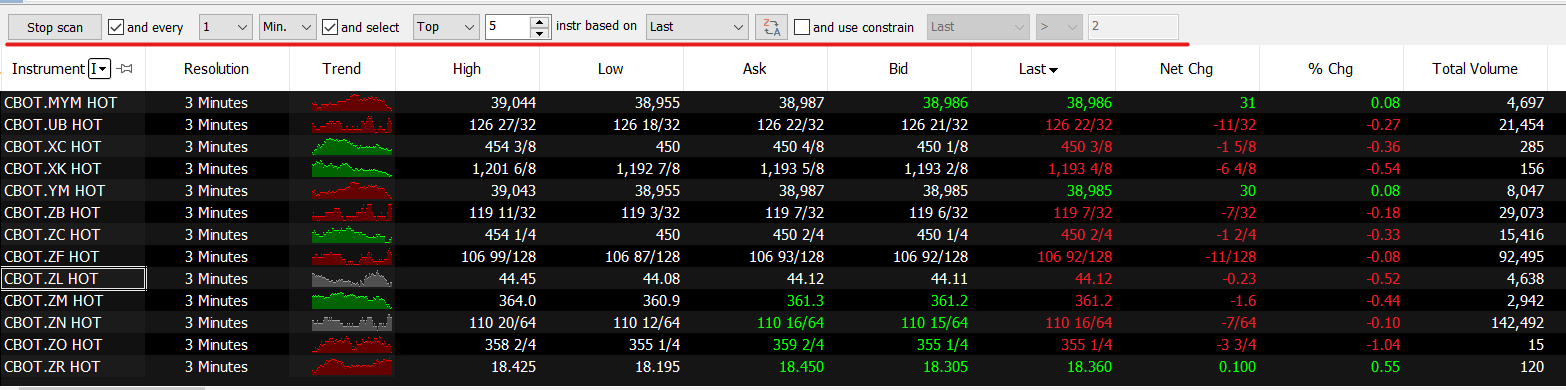1566x390 pixels.
Task: Click the constrain value field showing 2
Action: (x=1133, y=27)
